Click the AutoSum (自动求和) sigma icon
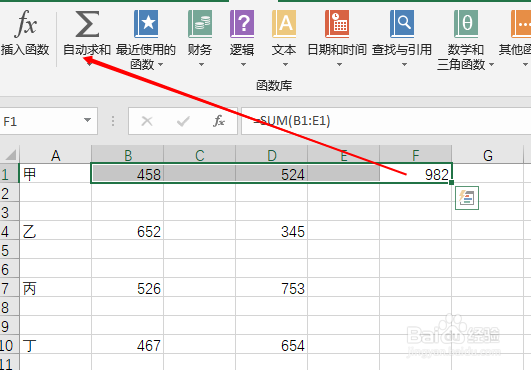The image size is (531, 370). tap(87, 24)
